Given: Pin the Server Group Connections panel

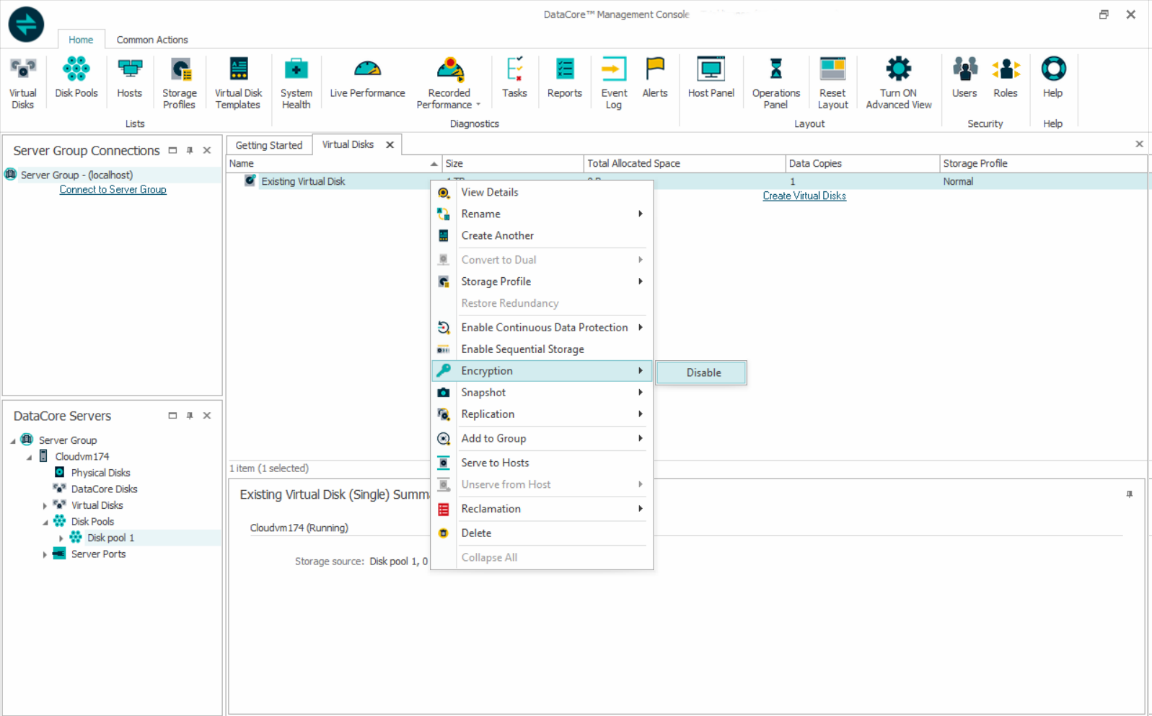Looking at the screenshot, I should pos(190,151).
